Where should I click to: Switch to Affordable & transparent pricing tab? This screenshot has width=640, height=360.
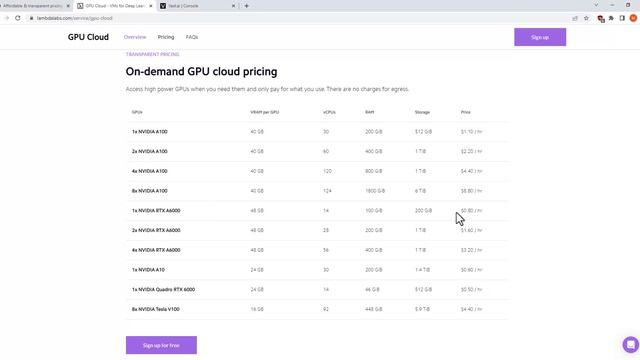point(33,6)
